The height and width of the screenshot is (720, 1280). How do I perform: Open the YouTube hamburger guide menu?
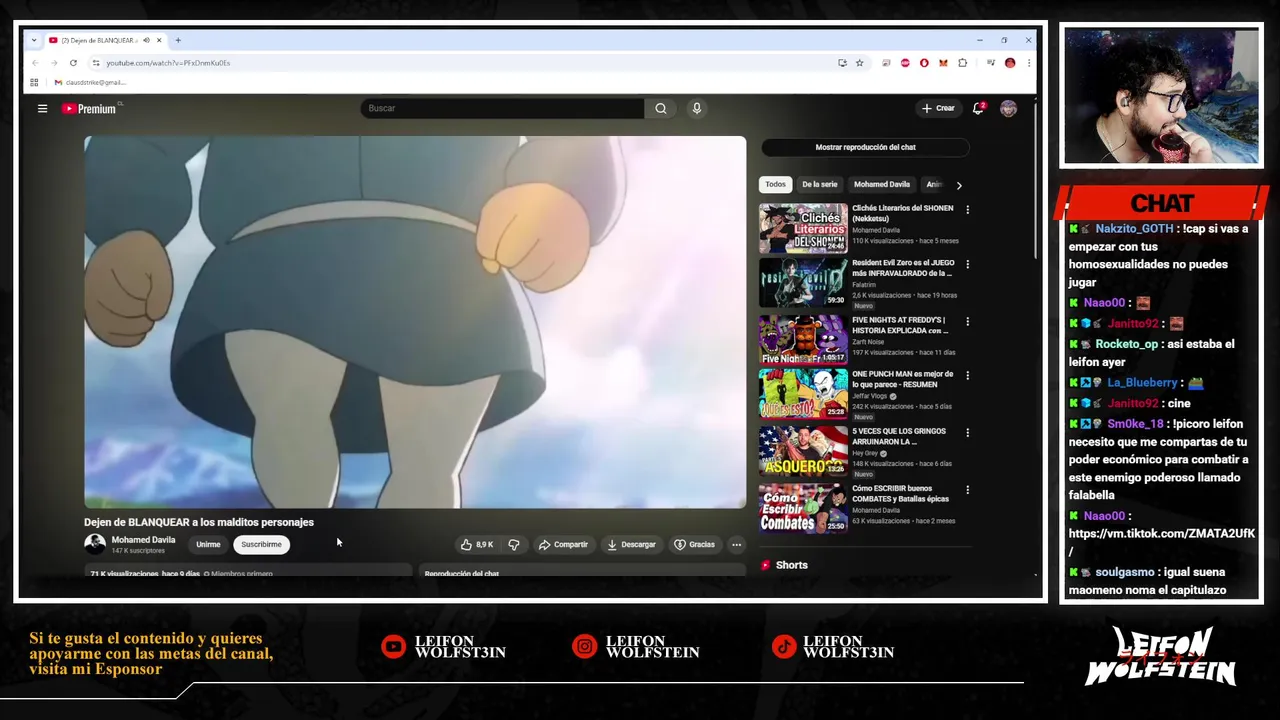pos(42,108)
